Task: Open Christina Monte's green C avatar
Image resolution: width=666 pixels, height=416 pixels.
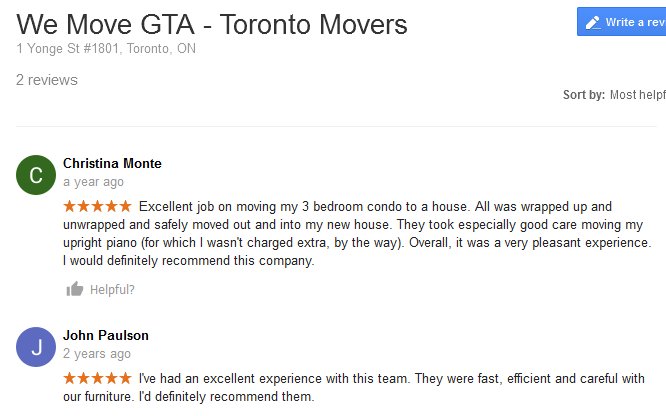Action: point(36,176)
